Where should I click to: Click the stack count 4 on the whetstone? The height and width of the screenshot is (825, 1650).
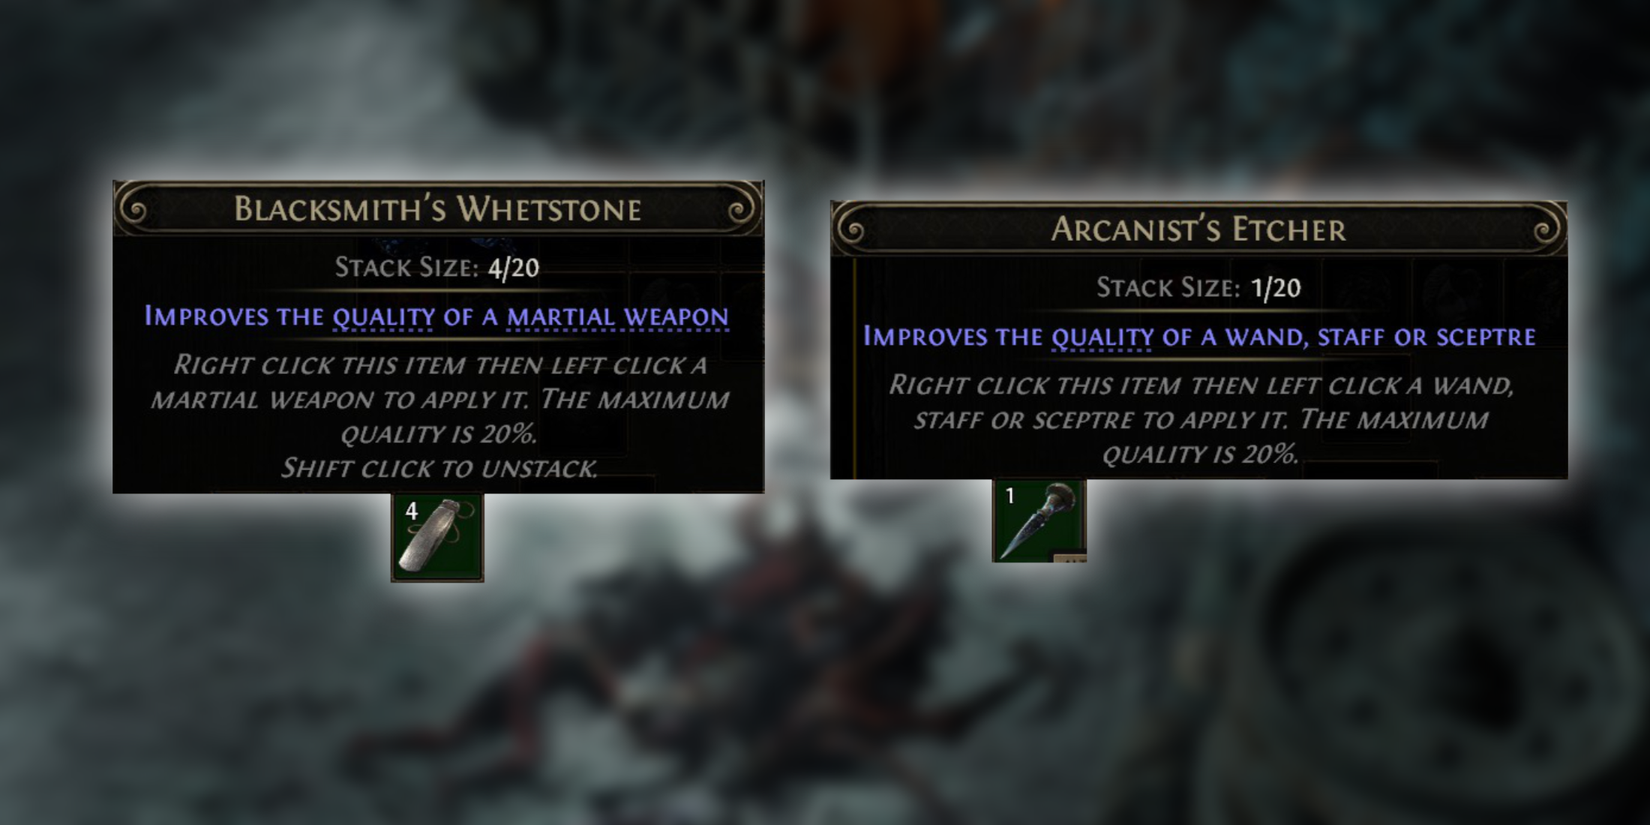411,511
